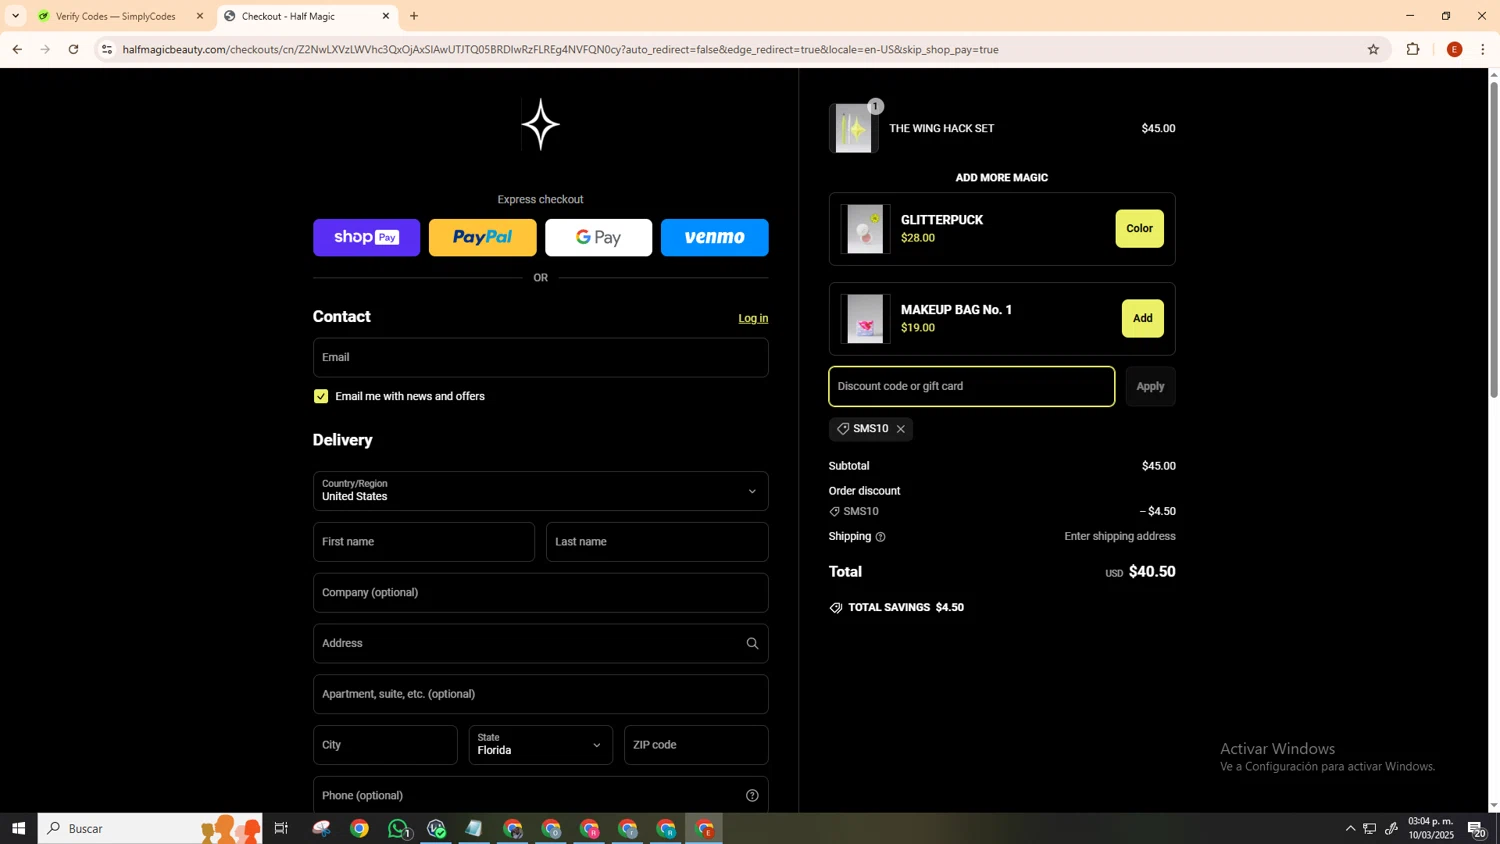Open Makeup Bag No. 1 thumbnail
The height and width of the screenshot is (844, 1500).
coord(865,319)
